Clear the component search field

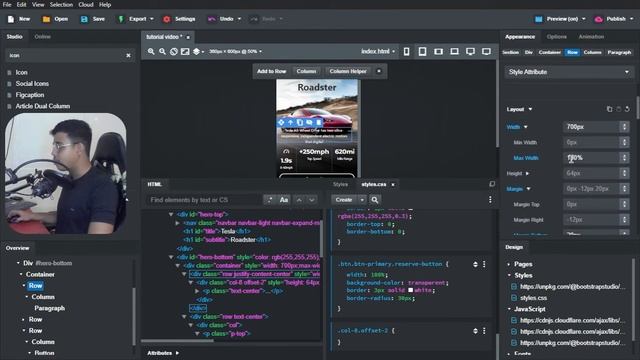coord(128,56)
